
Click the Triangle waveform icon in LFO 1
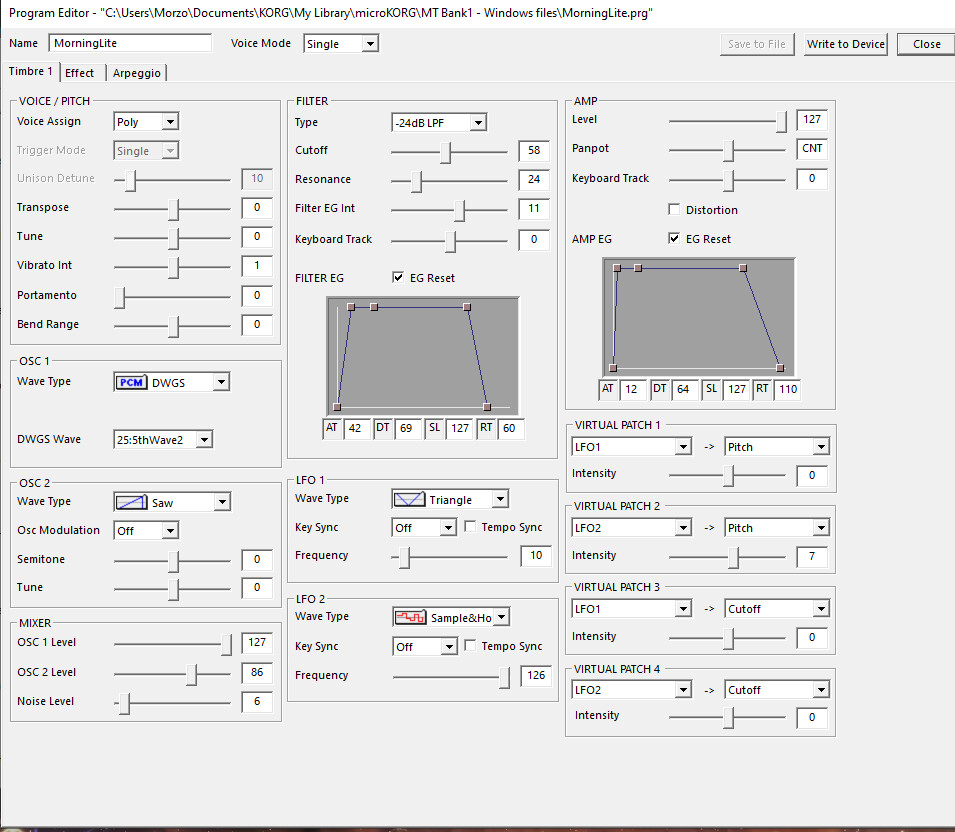tap(409, 499)
